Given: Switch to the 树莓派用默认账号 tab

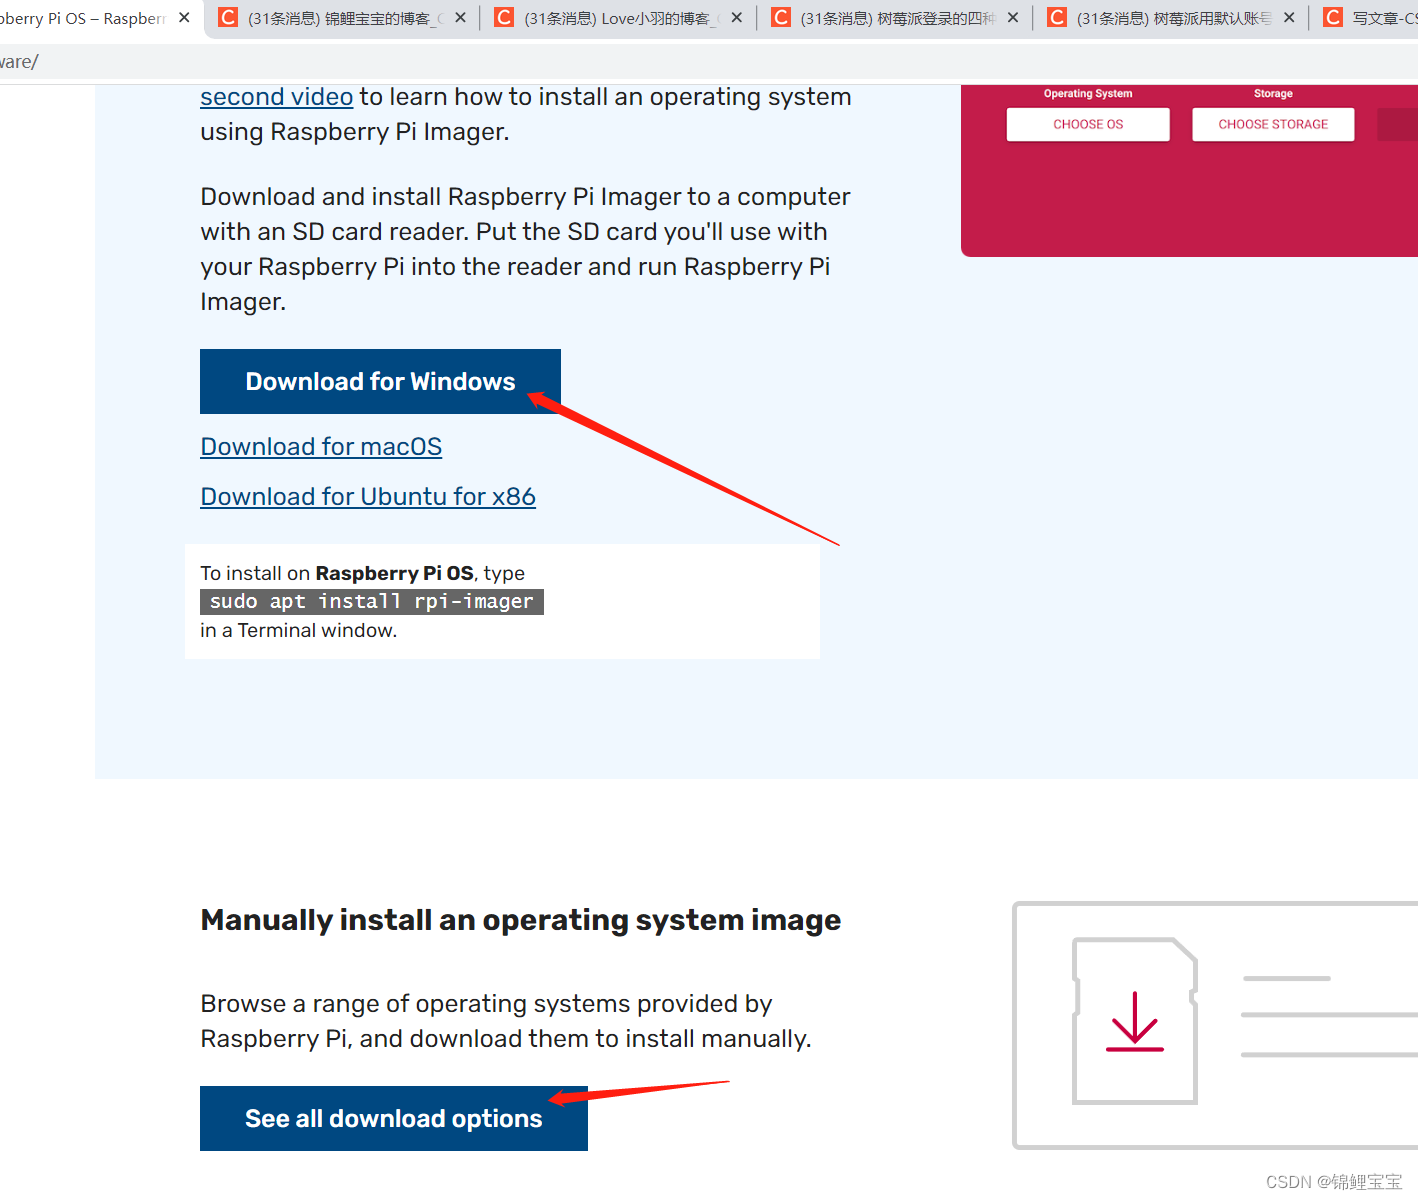Looking at the screenshot, I should click(1170, 18).
